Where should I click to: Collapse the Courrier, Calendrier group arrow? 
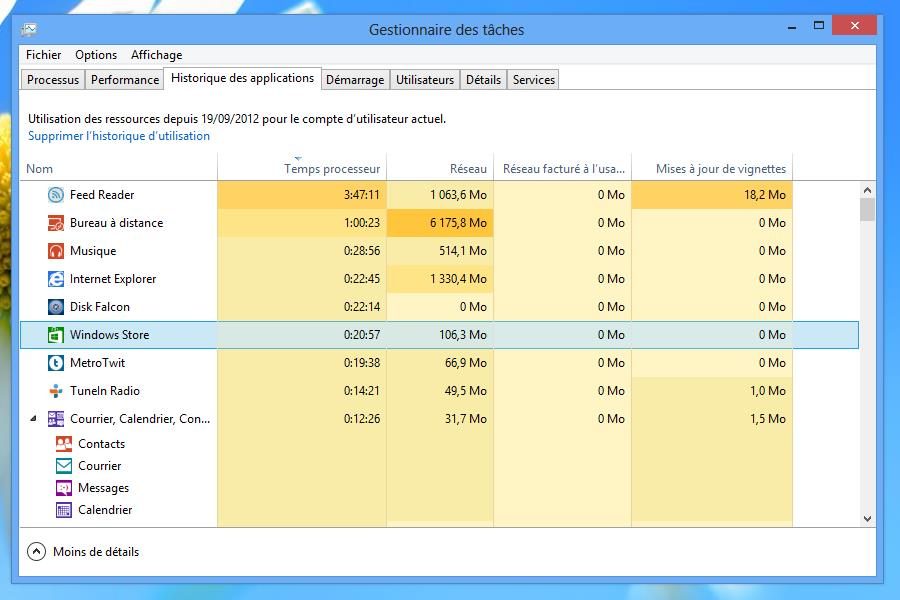(33, 419)
